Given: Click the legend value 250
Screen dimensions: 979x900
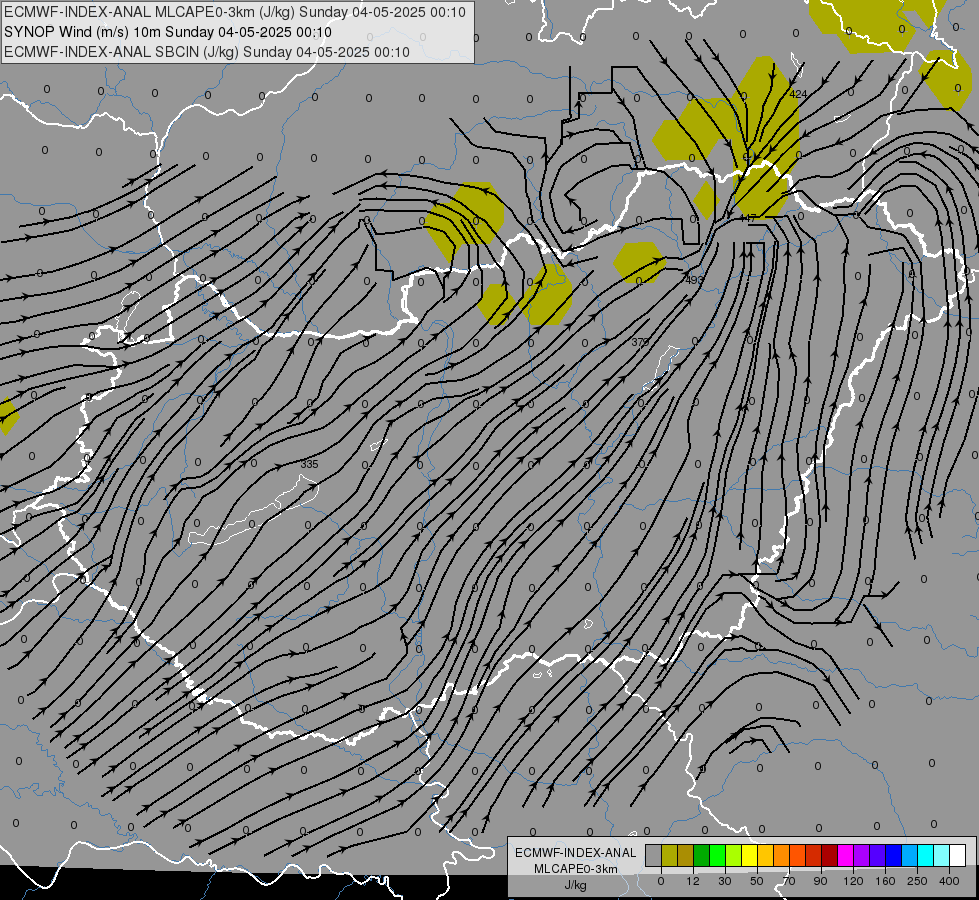Looking at the screenshot, I should (x=917, y=881).
